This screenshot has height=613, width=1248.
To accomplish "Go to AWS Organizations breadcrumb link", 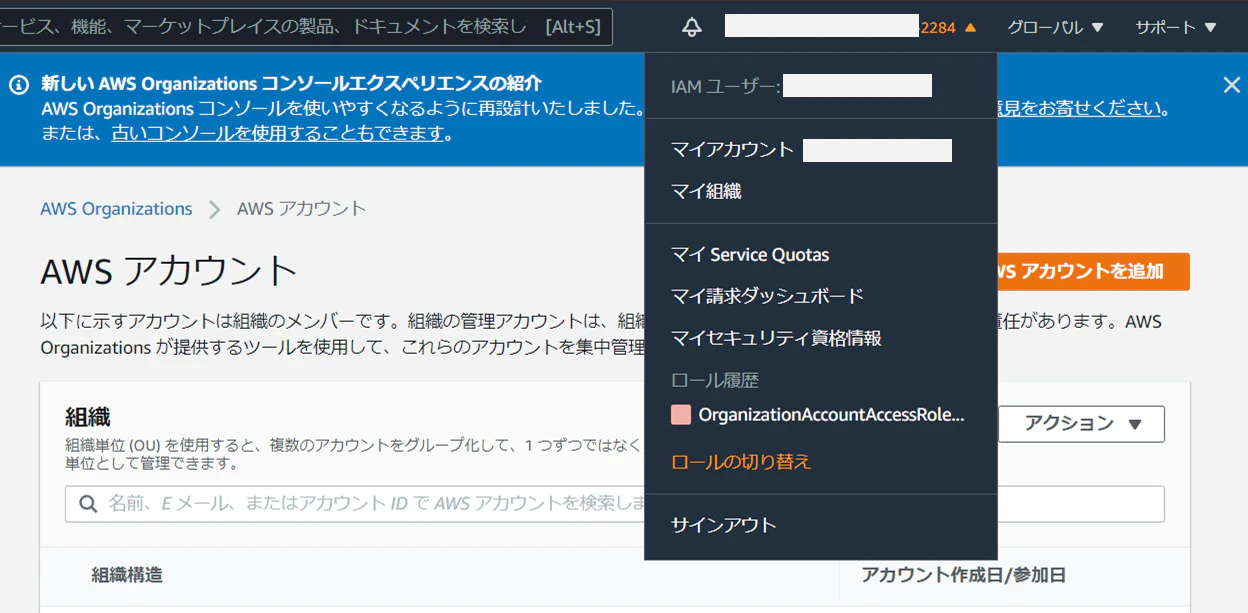I will pyautogui.click(x=116, y=209).
